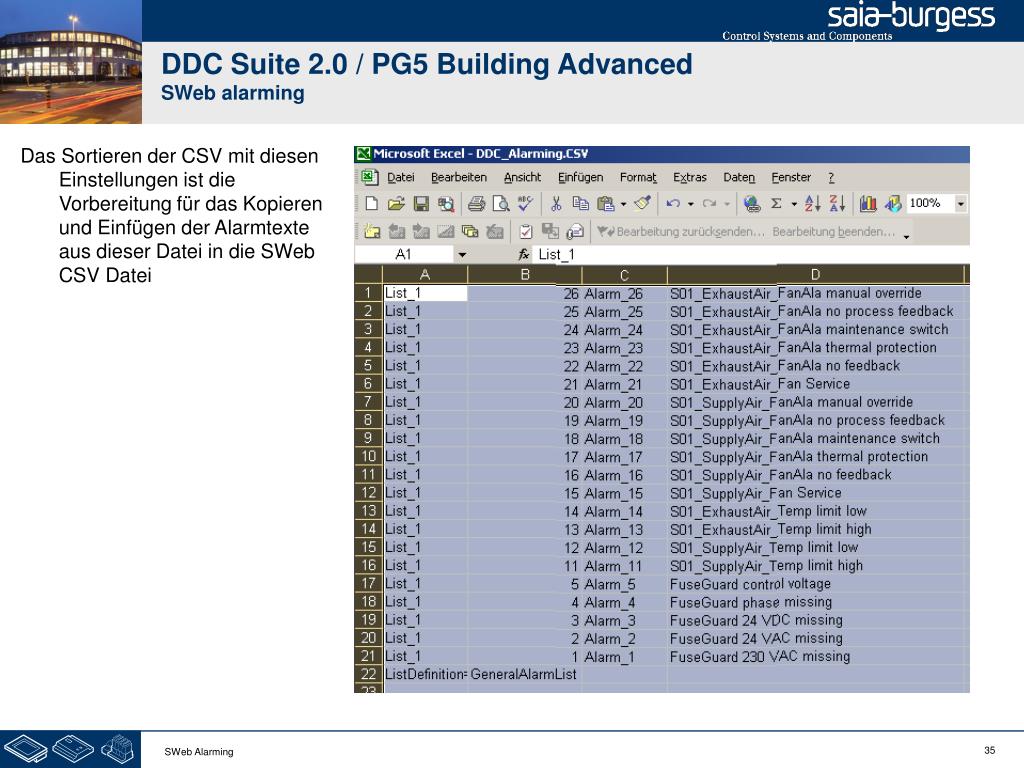1024x768 pixels.
Task: Open Print Preview icon
Action: click(501, 204)
